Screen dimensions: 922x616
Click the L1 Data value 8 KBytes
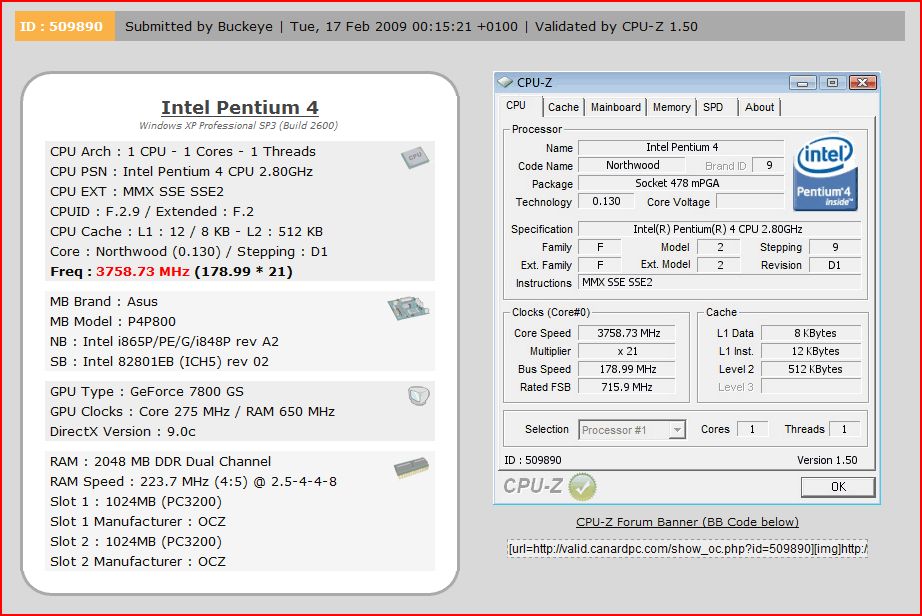[x=811, y=333]
